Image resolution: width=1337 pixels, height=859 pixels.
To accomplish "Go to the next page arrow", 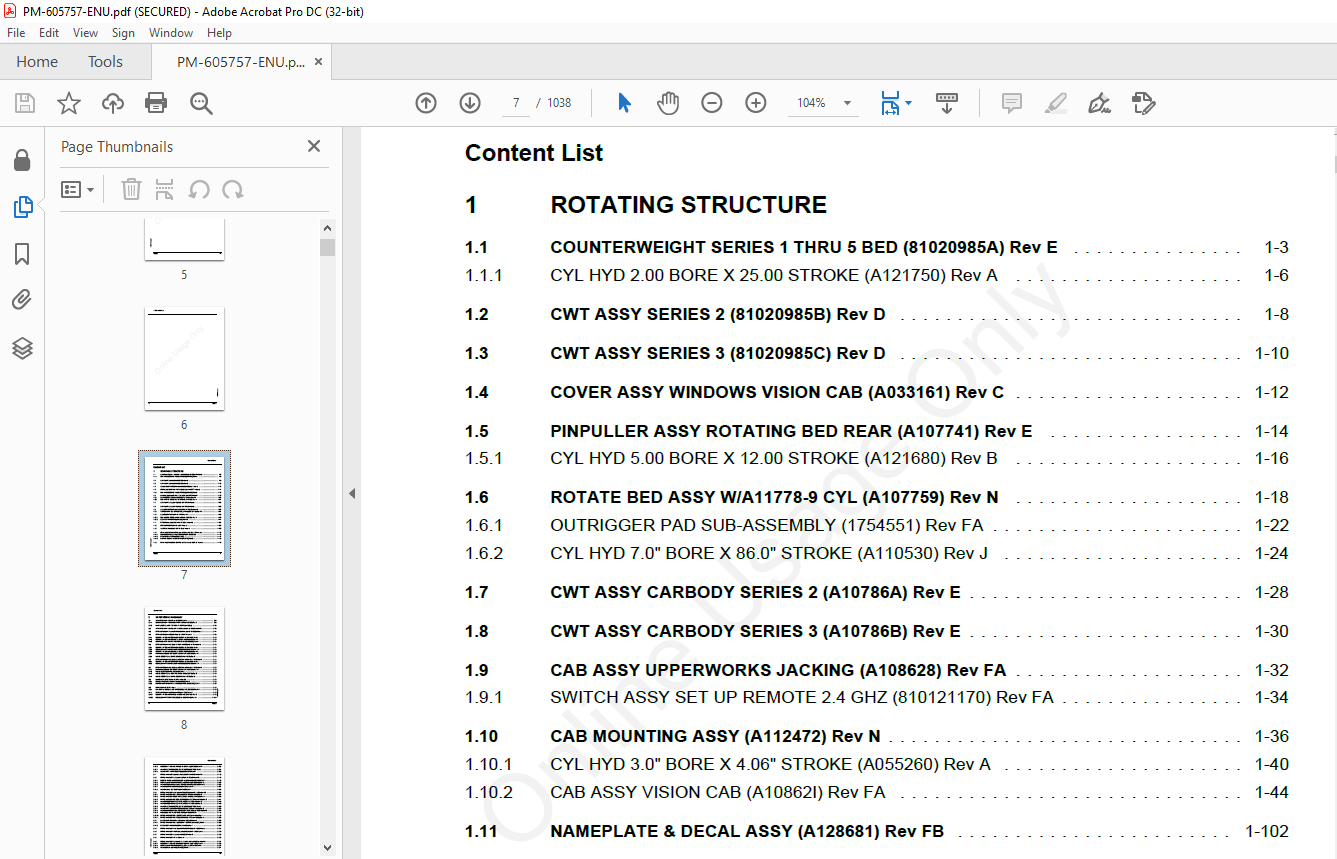I will click(470, 103).
